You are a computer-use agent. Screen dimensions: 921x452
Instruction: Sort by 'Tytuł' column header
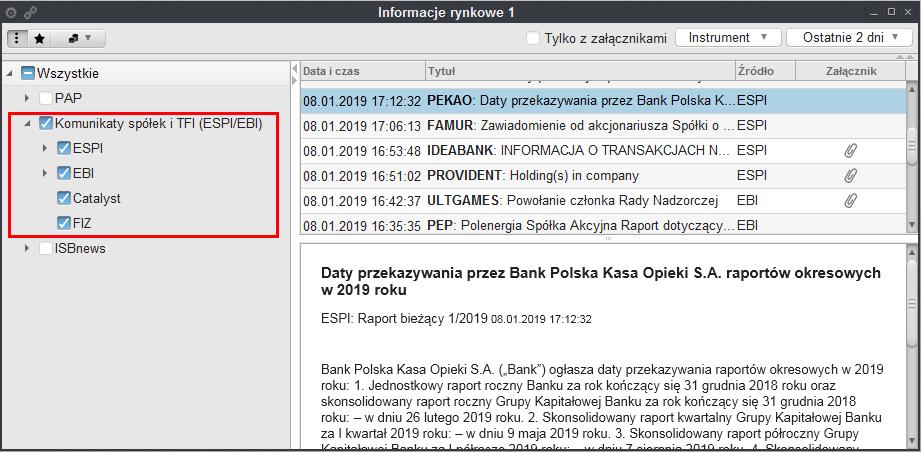click(580, 71)
